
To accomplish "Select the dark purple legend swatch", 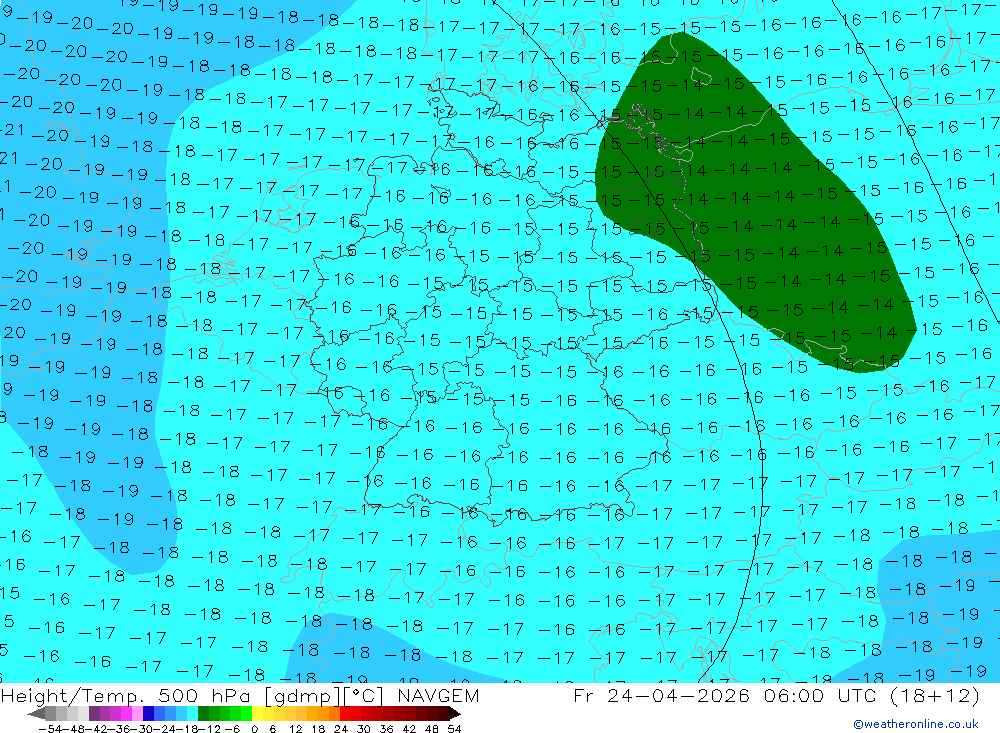I will (x=94, y=714).
